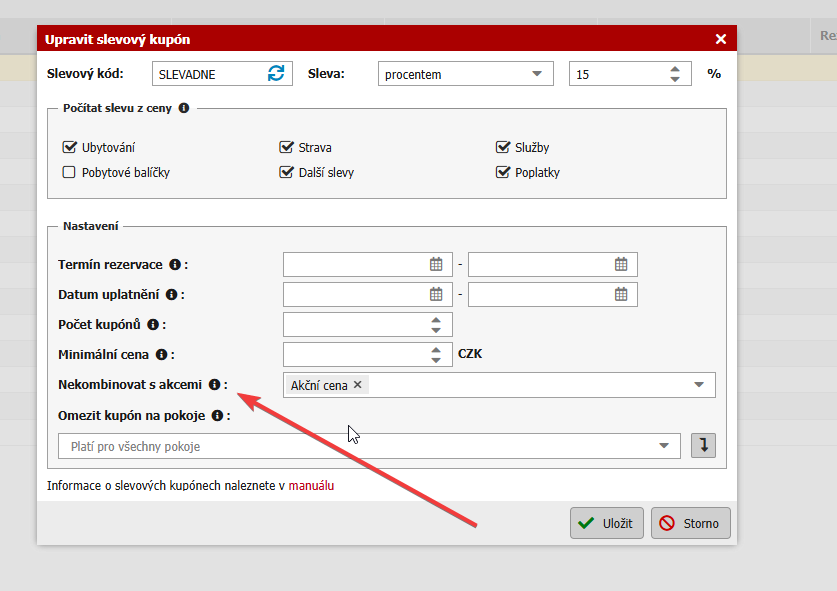Uncheck the Ubytování checkbox
This screenshot has height=591, width=837.
pyautogui.click(x=69, y=147)
